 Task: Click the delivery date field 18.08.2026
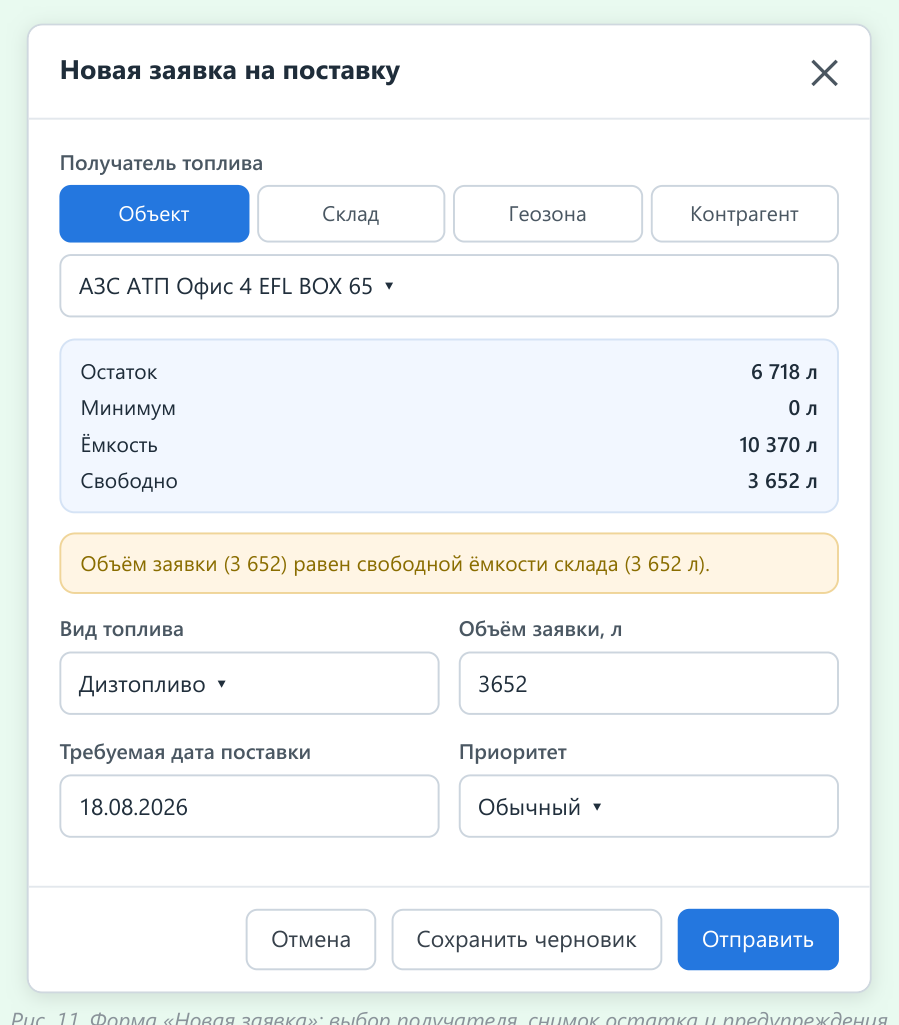pos(249,807)
